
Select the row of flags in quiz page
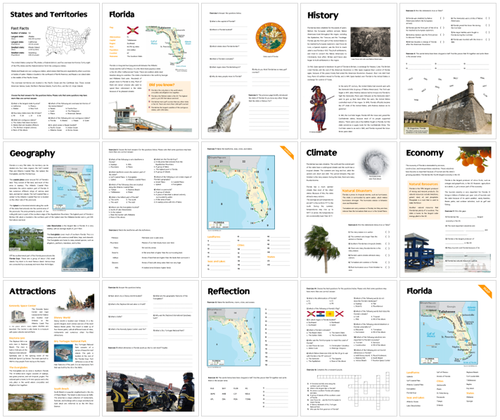click(x=325, y=314)
